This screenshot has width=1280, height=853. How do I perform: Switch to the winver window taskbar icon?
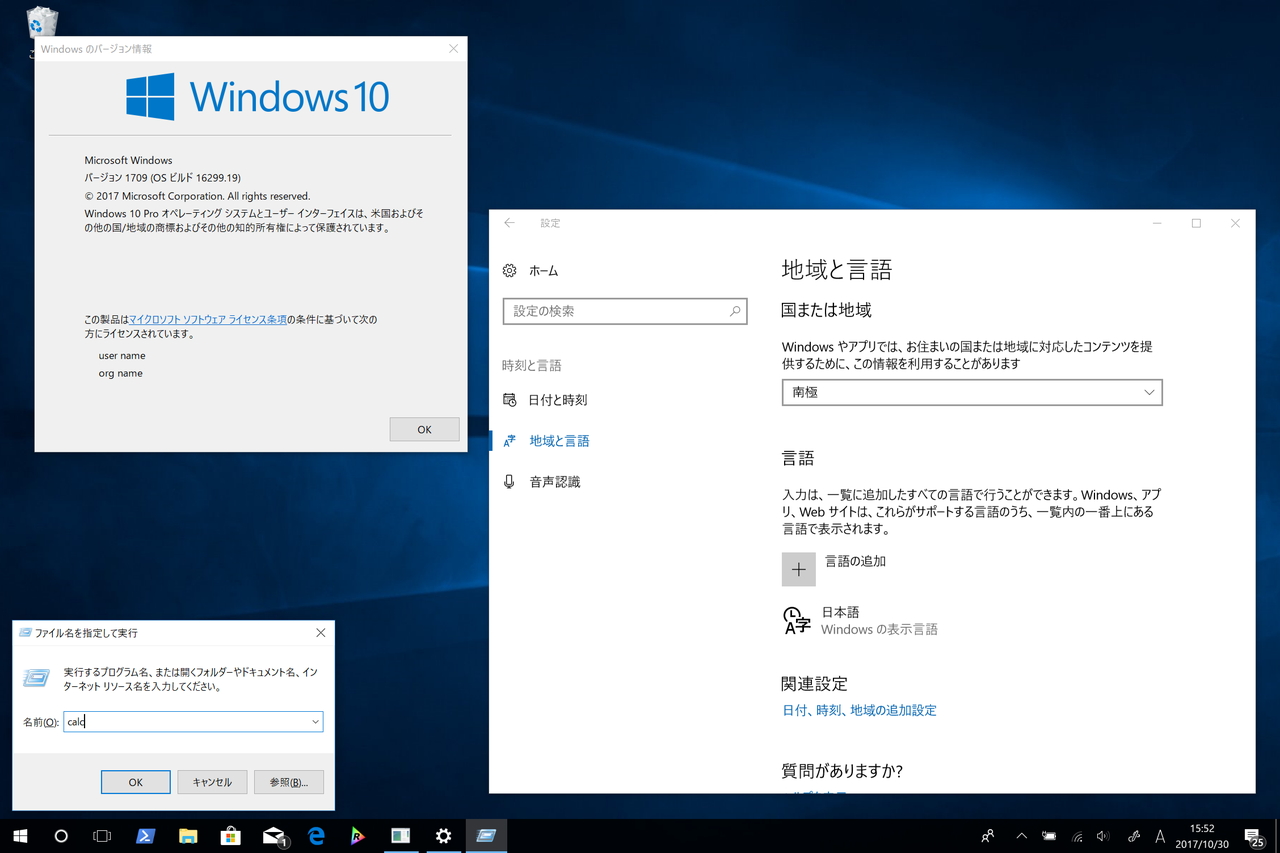pyautogui.click(x=401, y=836)
